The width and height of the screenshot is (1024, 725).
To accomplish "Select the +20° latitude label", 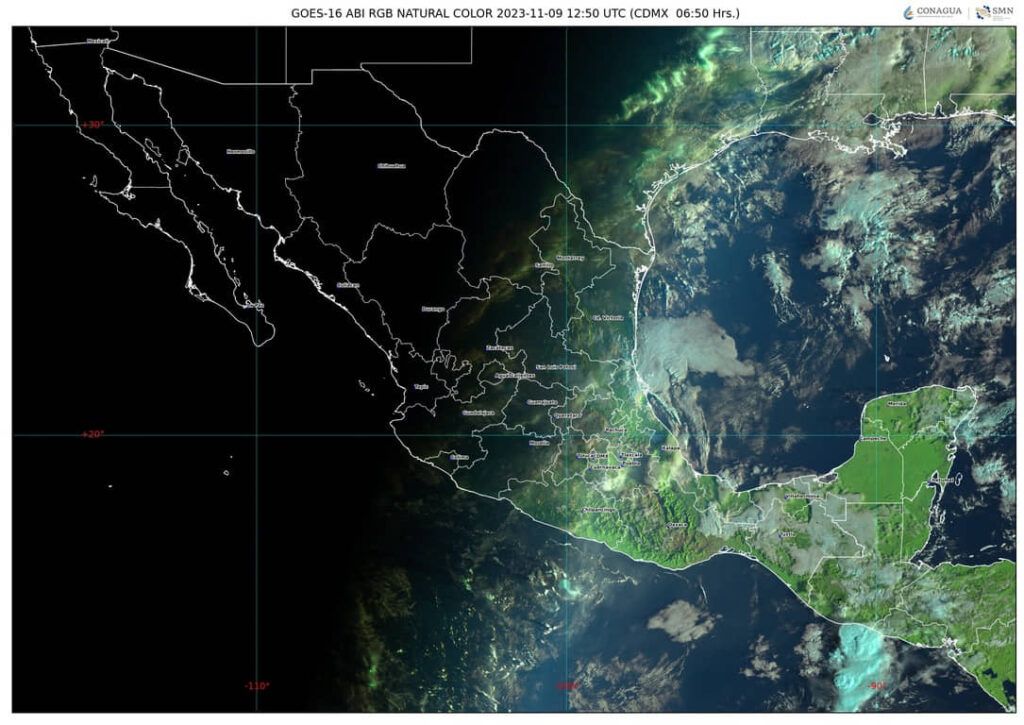I will pos(92,435).
